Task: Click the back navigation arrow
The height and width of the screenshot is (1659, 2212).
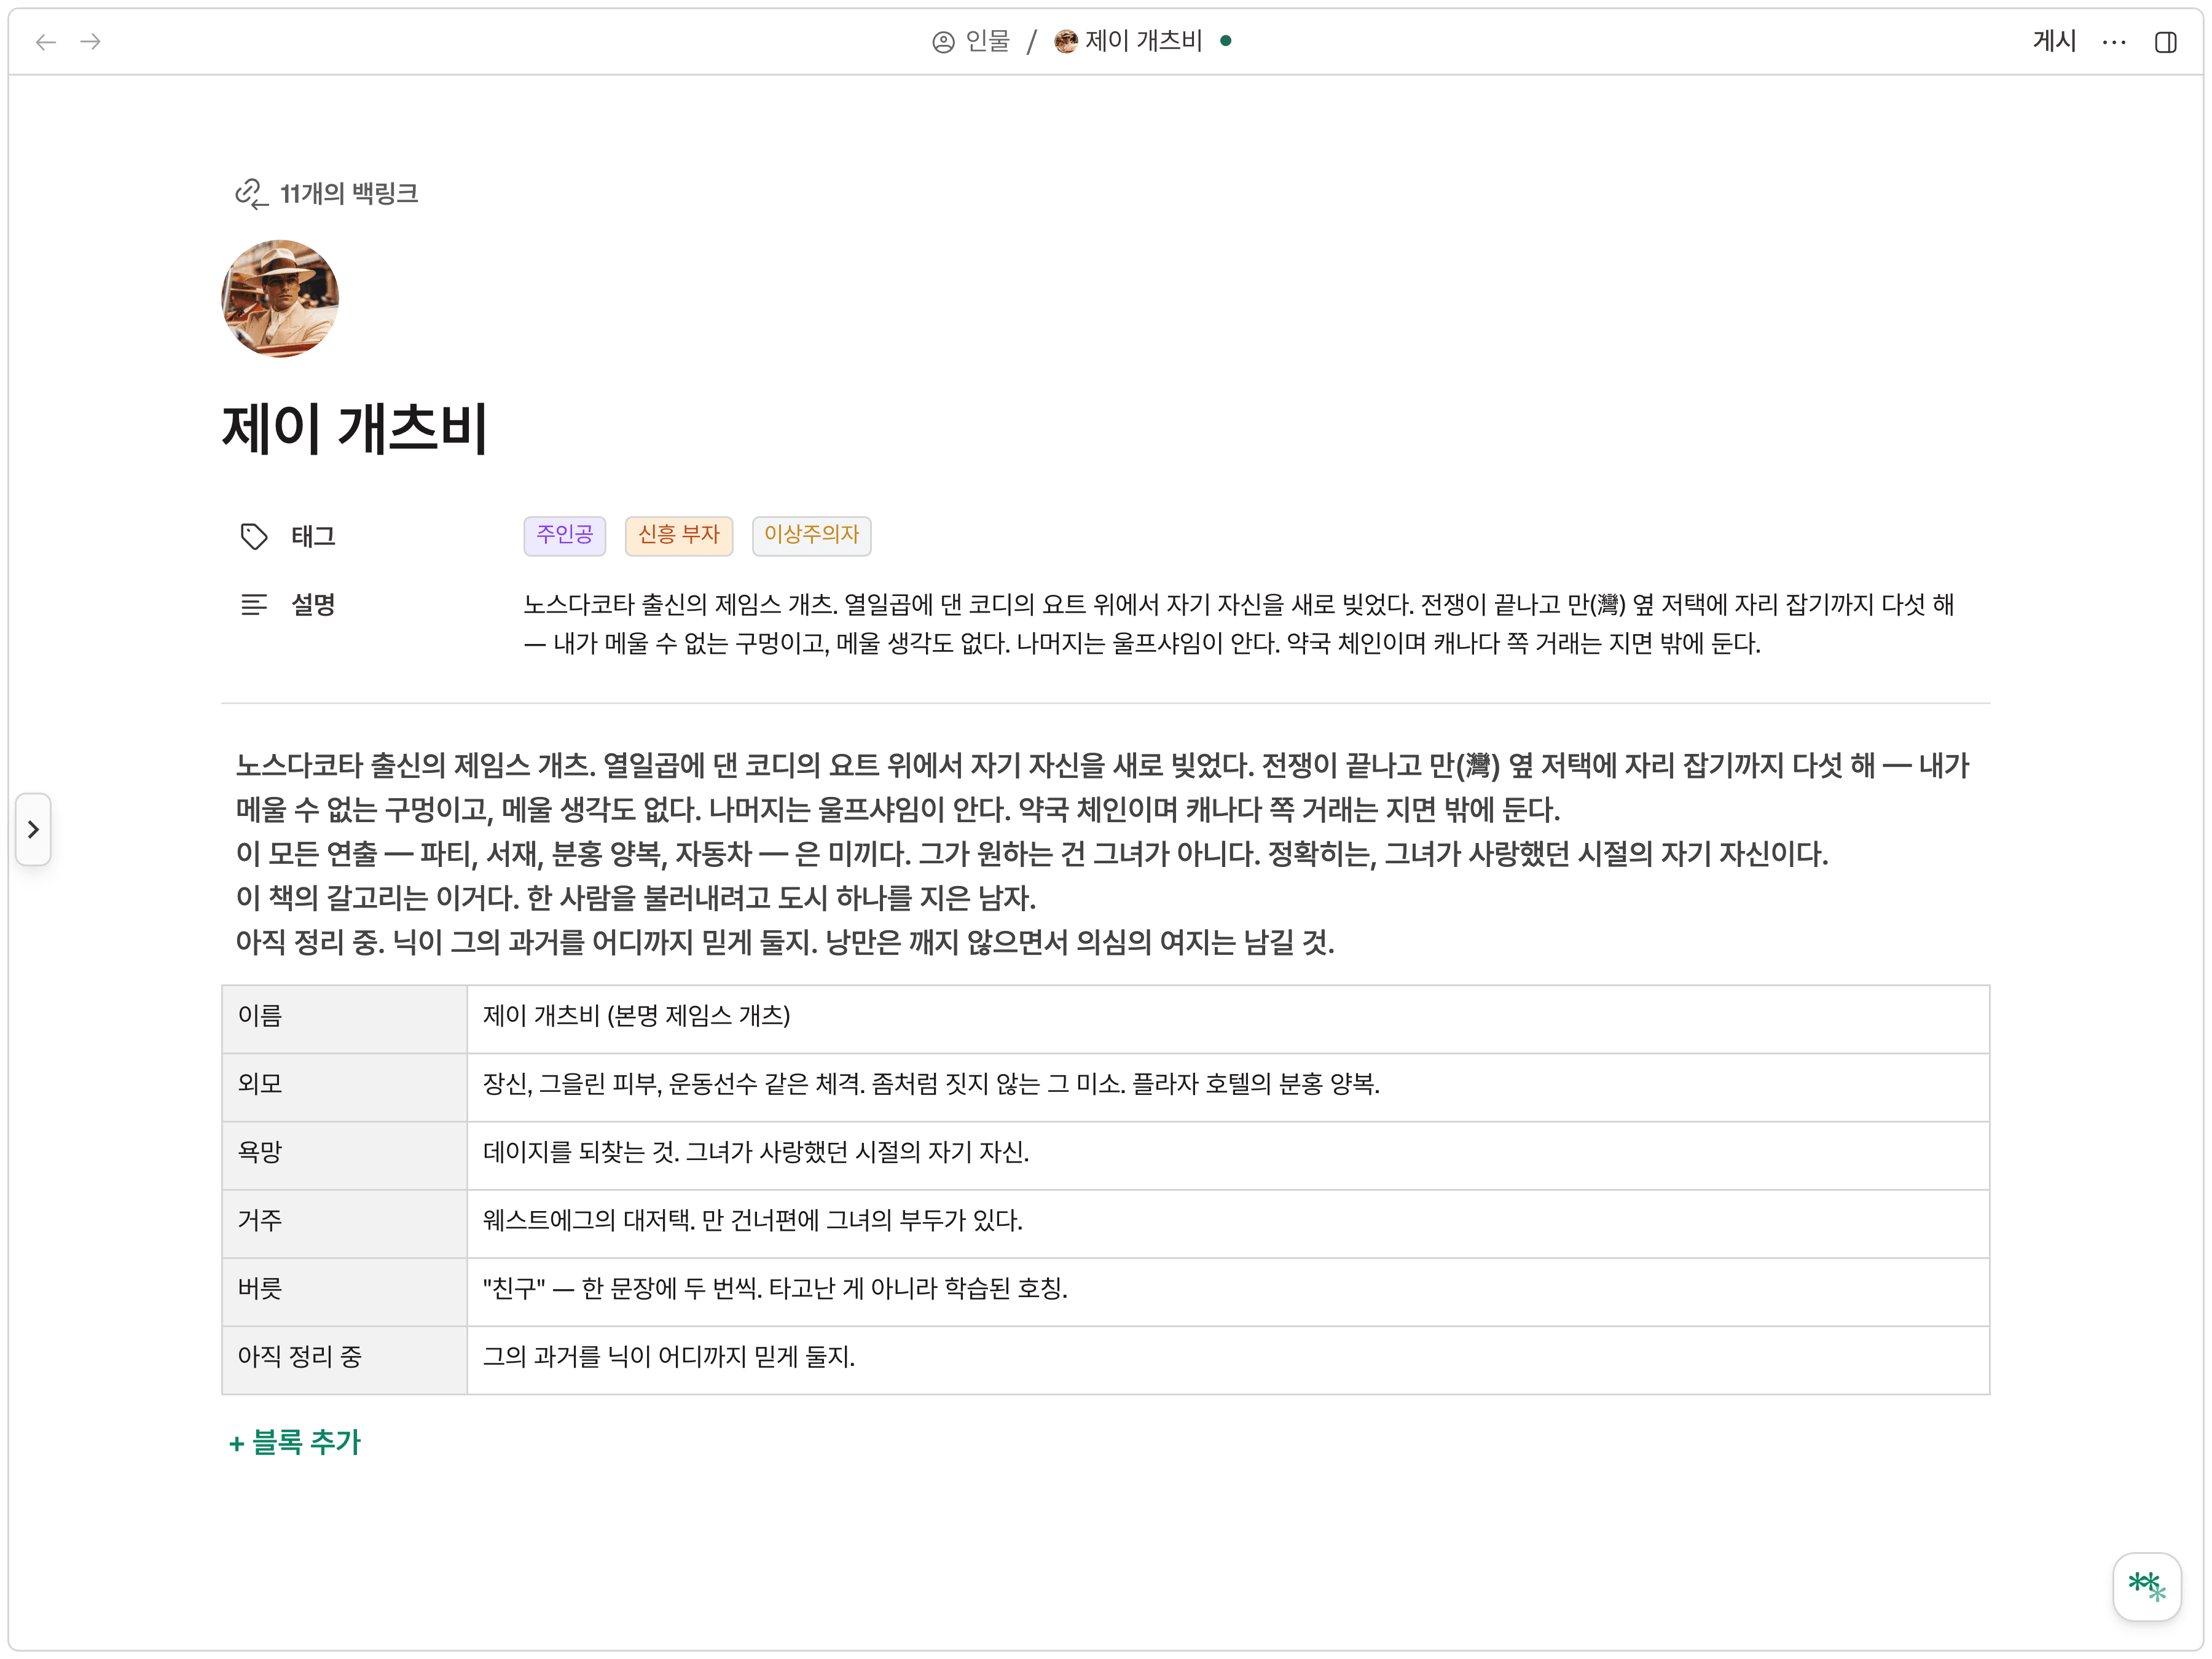Action: pyautogui.click(x=45, y=42)
